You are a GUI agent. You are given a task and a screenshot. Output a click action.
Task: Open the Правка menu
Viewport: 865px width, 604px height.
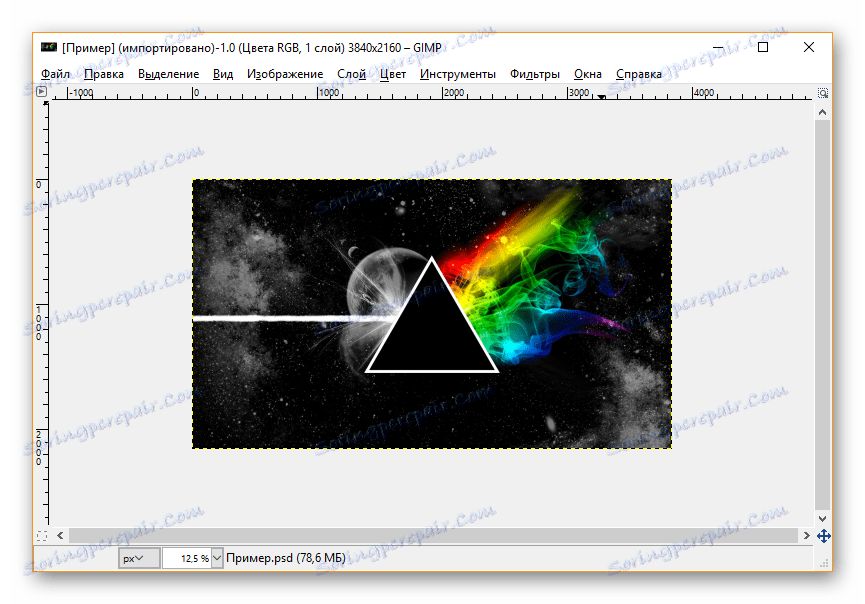(x=104, y=74)
